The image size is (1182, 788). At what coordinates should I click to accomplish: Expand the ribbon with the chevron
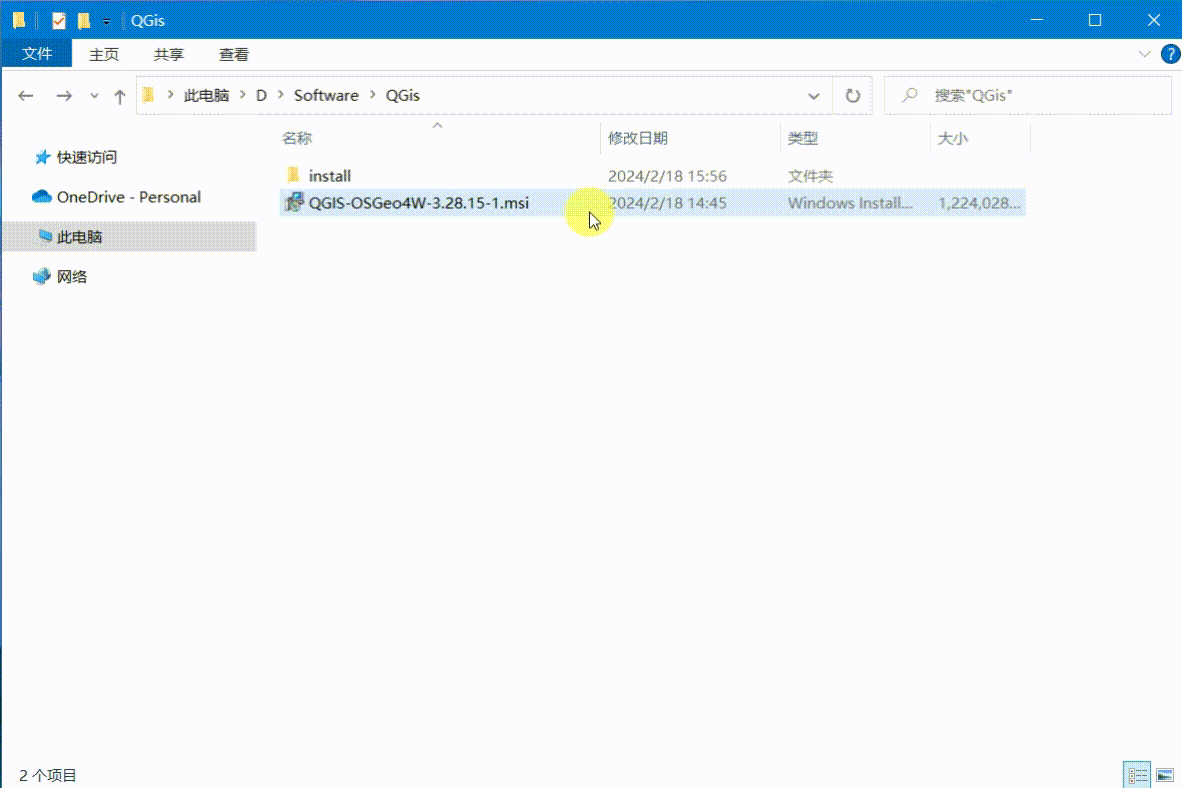point(1144,54)
